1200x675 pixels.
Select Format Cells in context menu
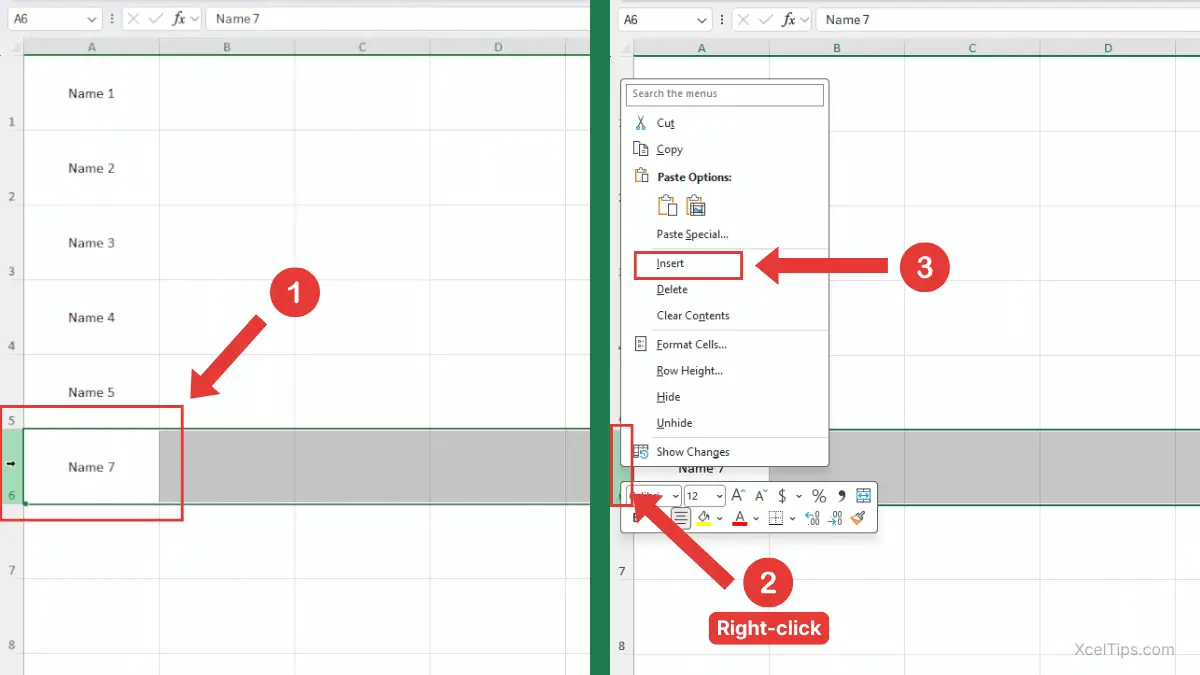[x=691, y=345]
